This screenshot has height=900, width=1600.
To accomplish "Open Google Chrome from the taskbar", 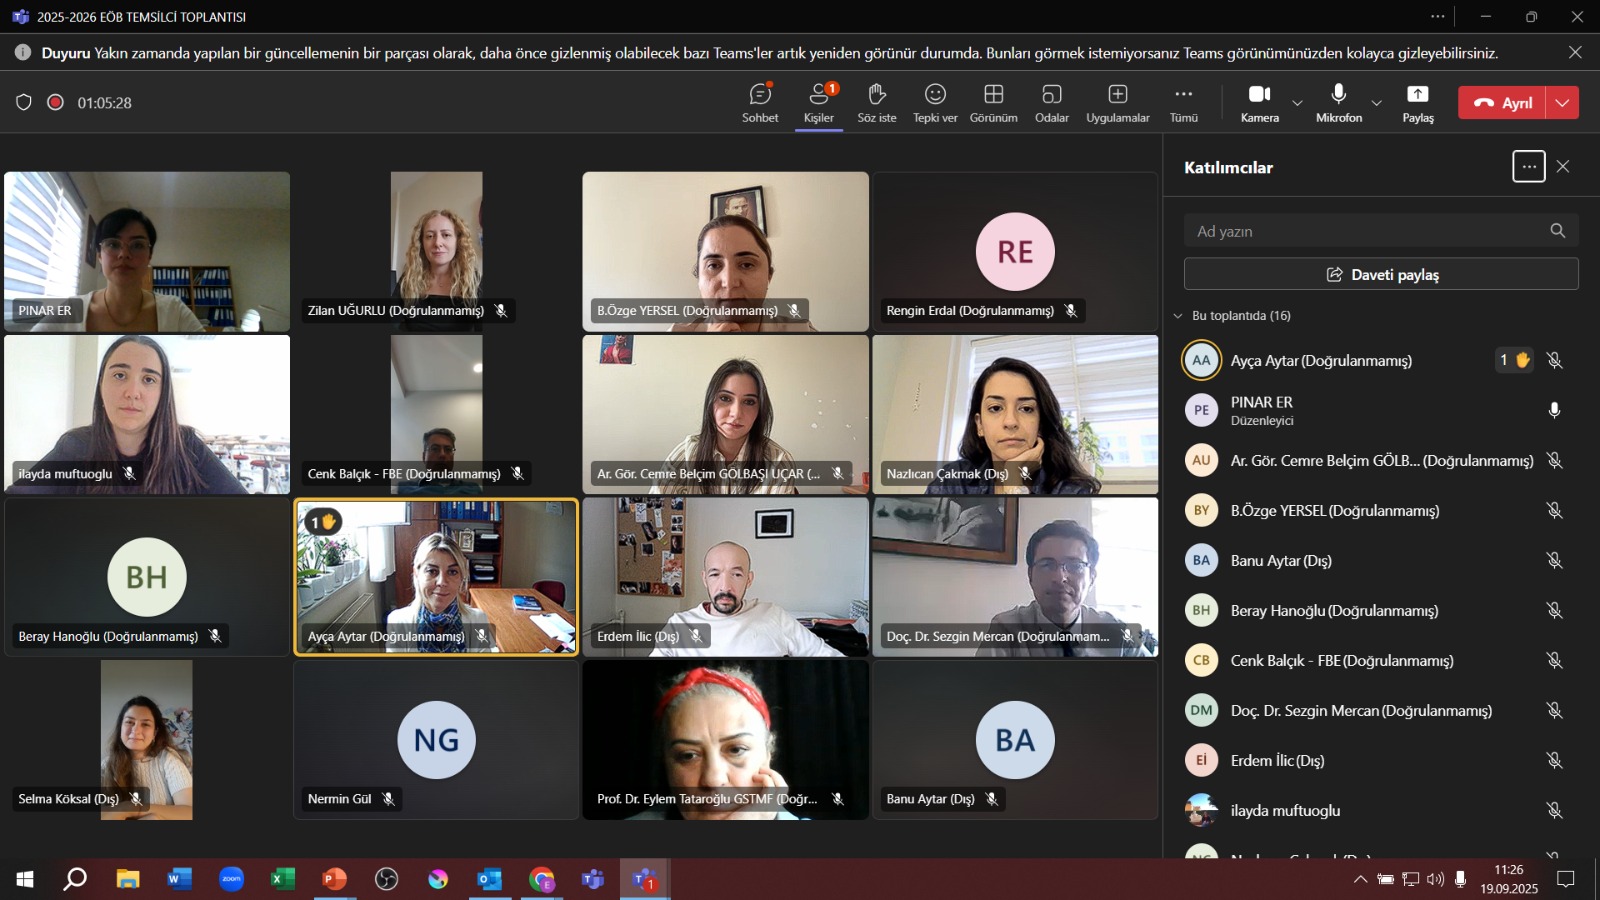I will (x=542, y=879).
